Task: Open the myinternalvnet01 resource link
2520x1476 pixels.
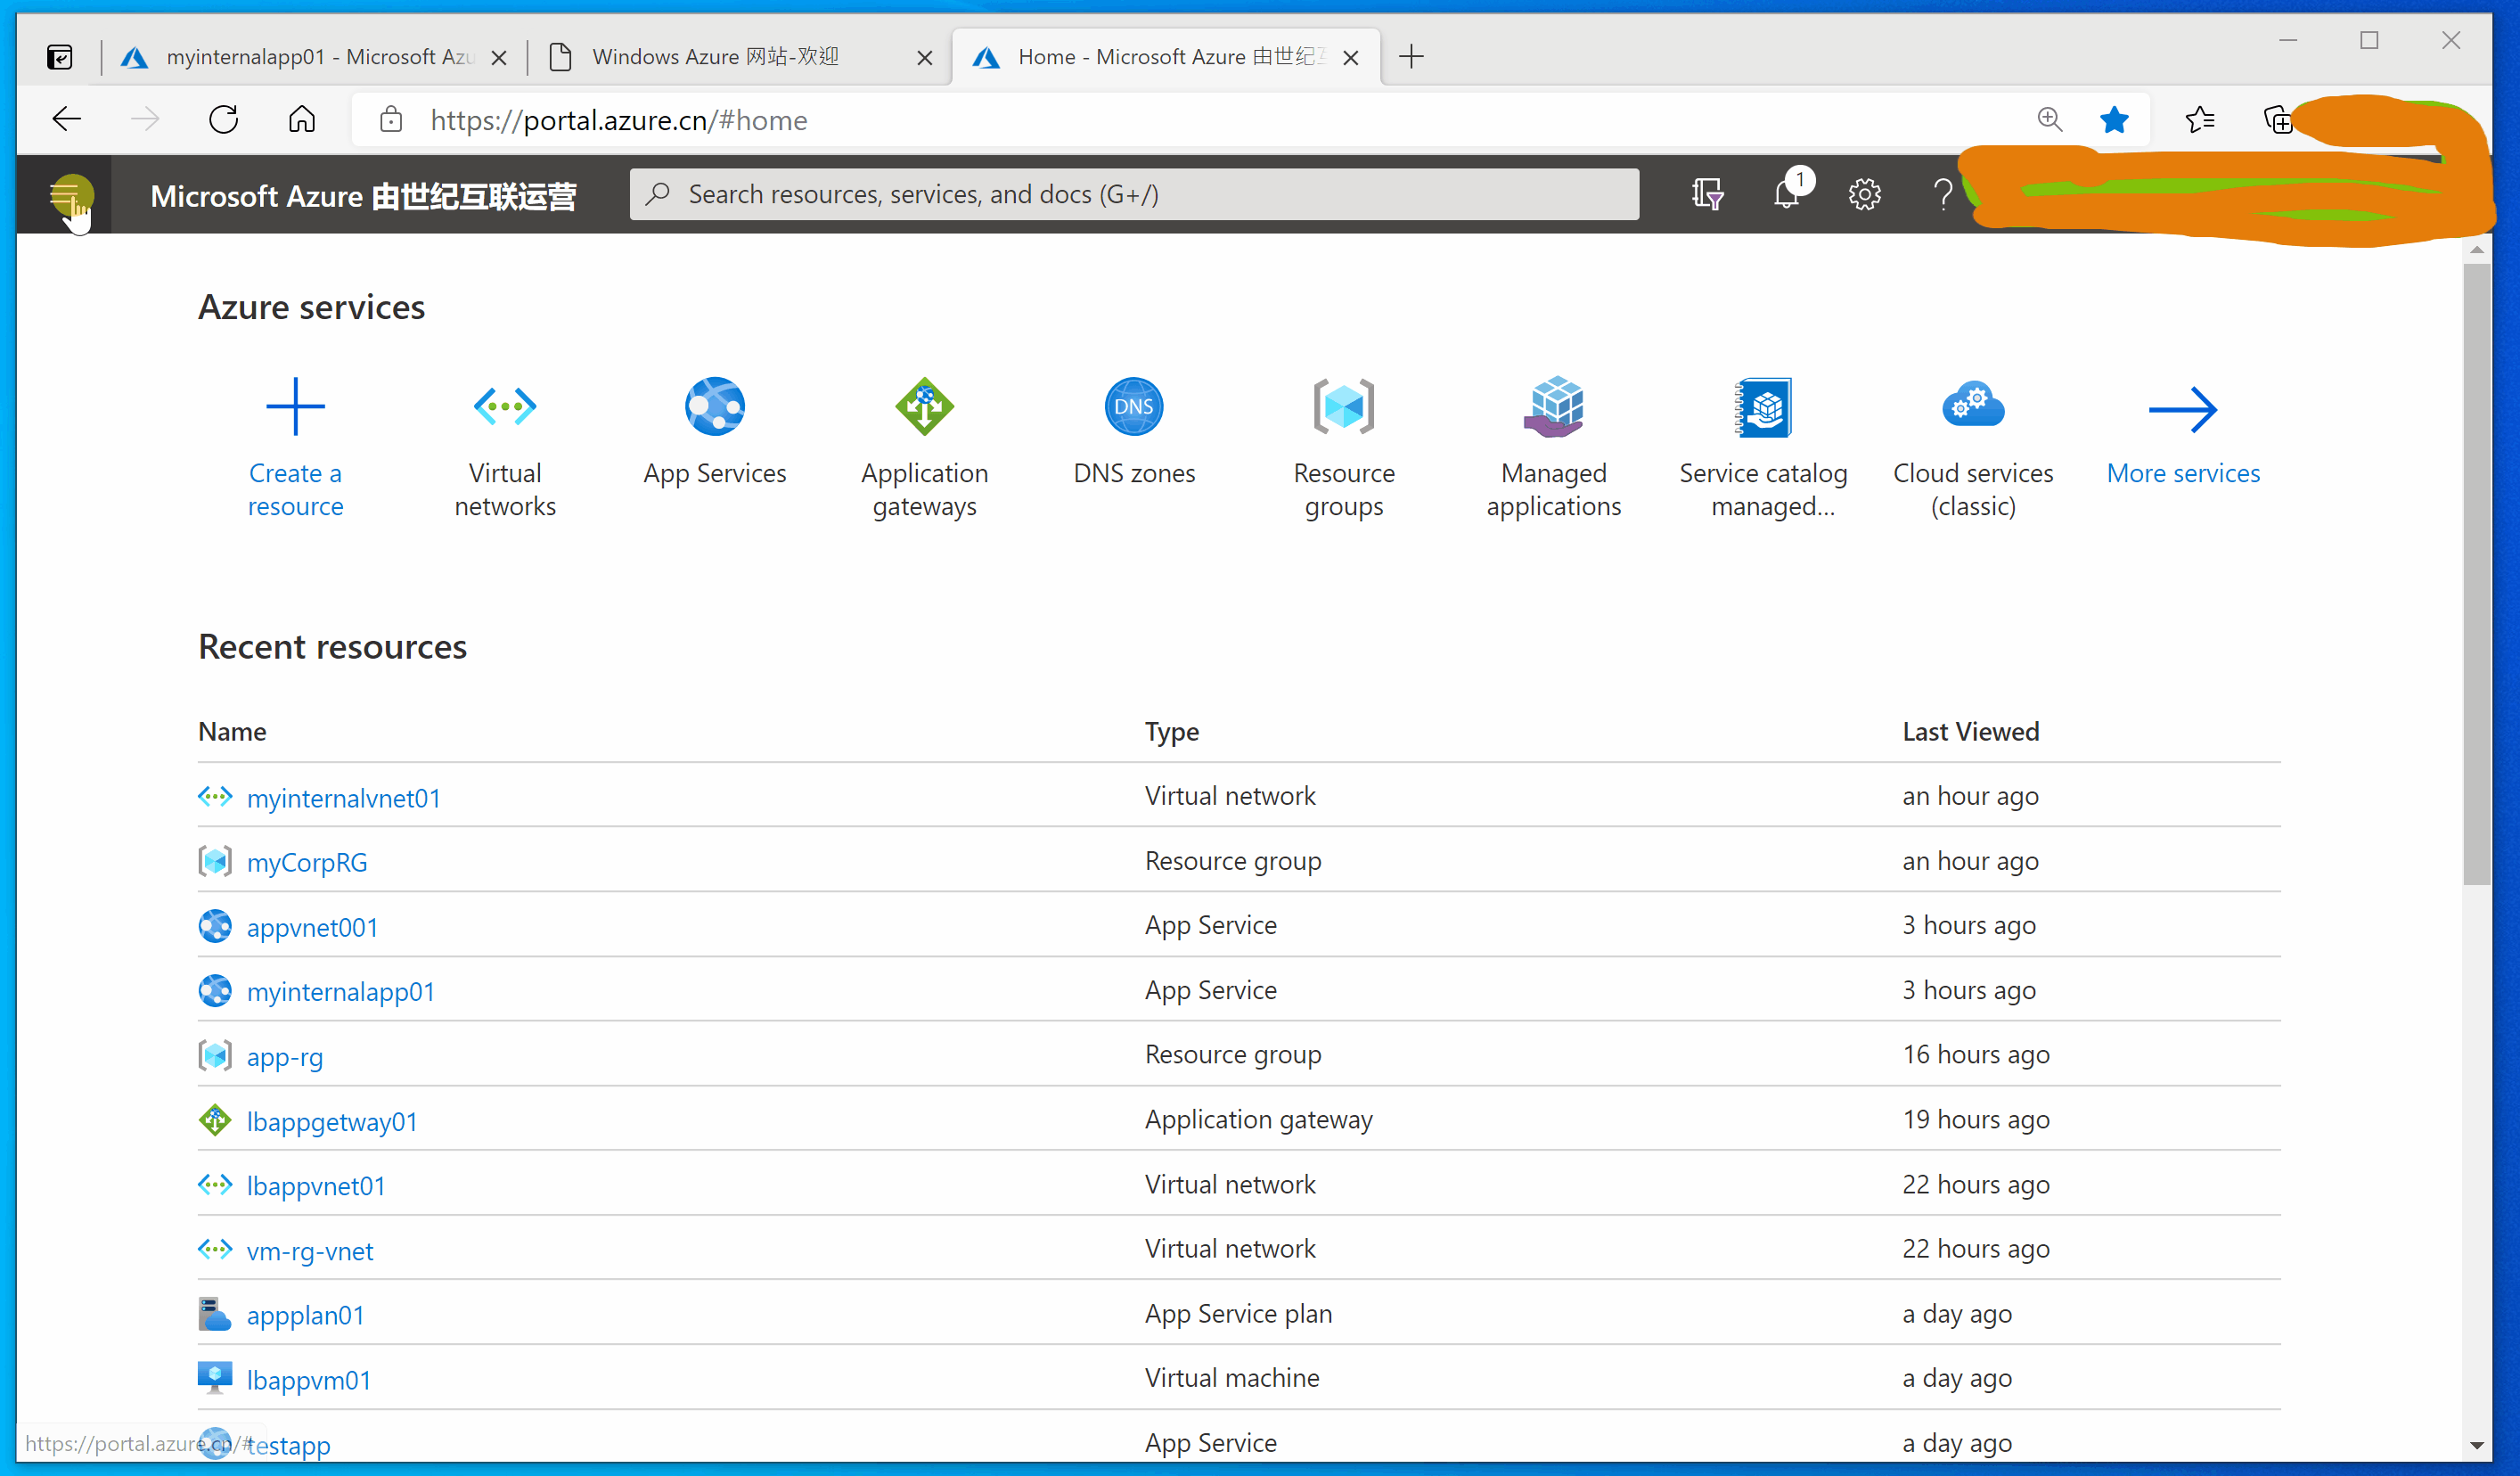Action: click(x=343, y=798)
